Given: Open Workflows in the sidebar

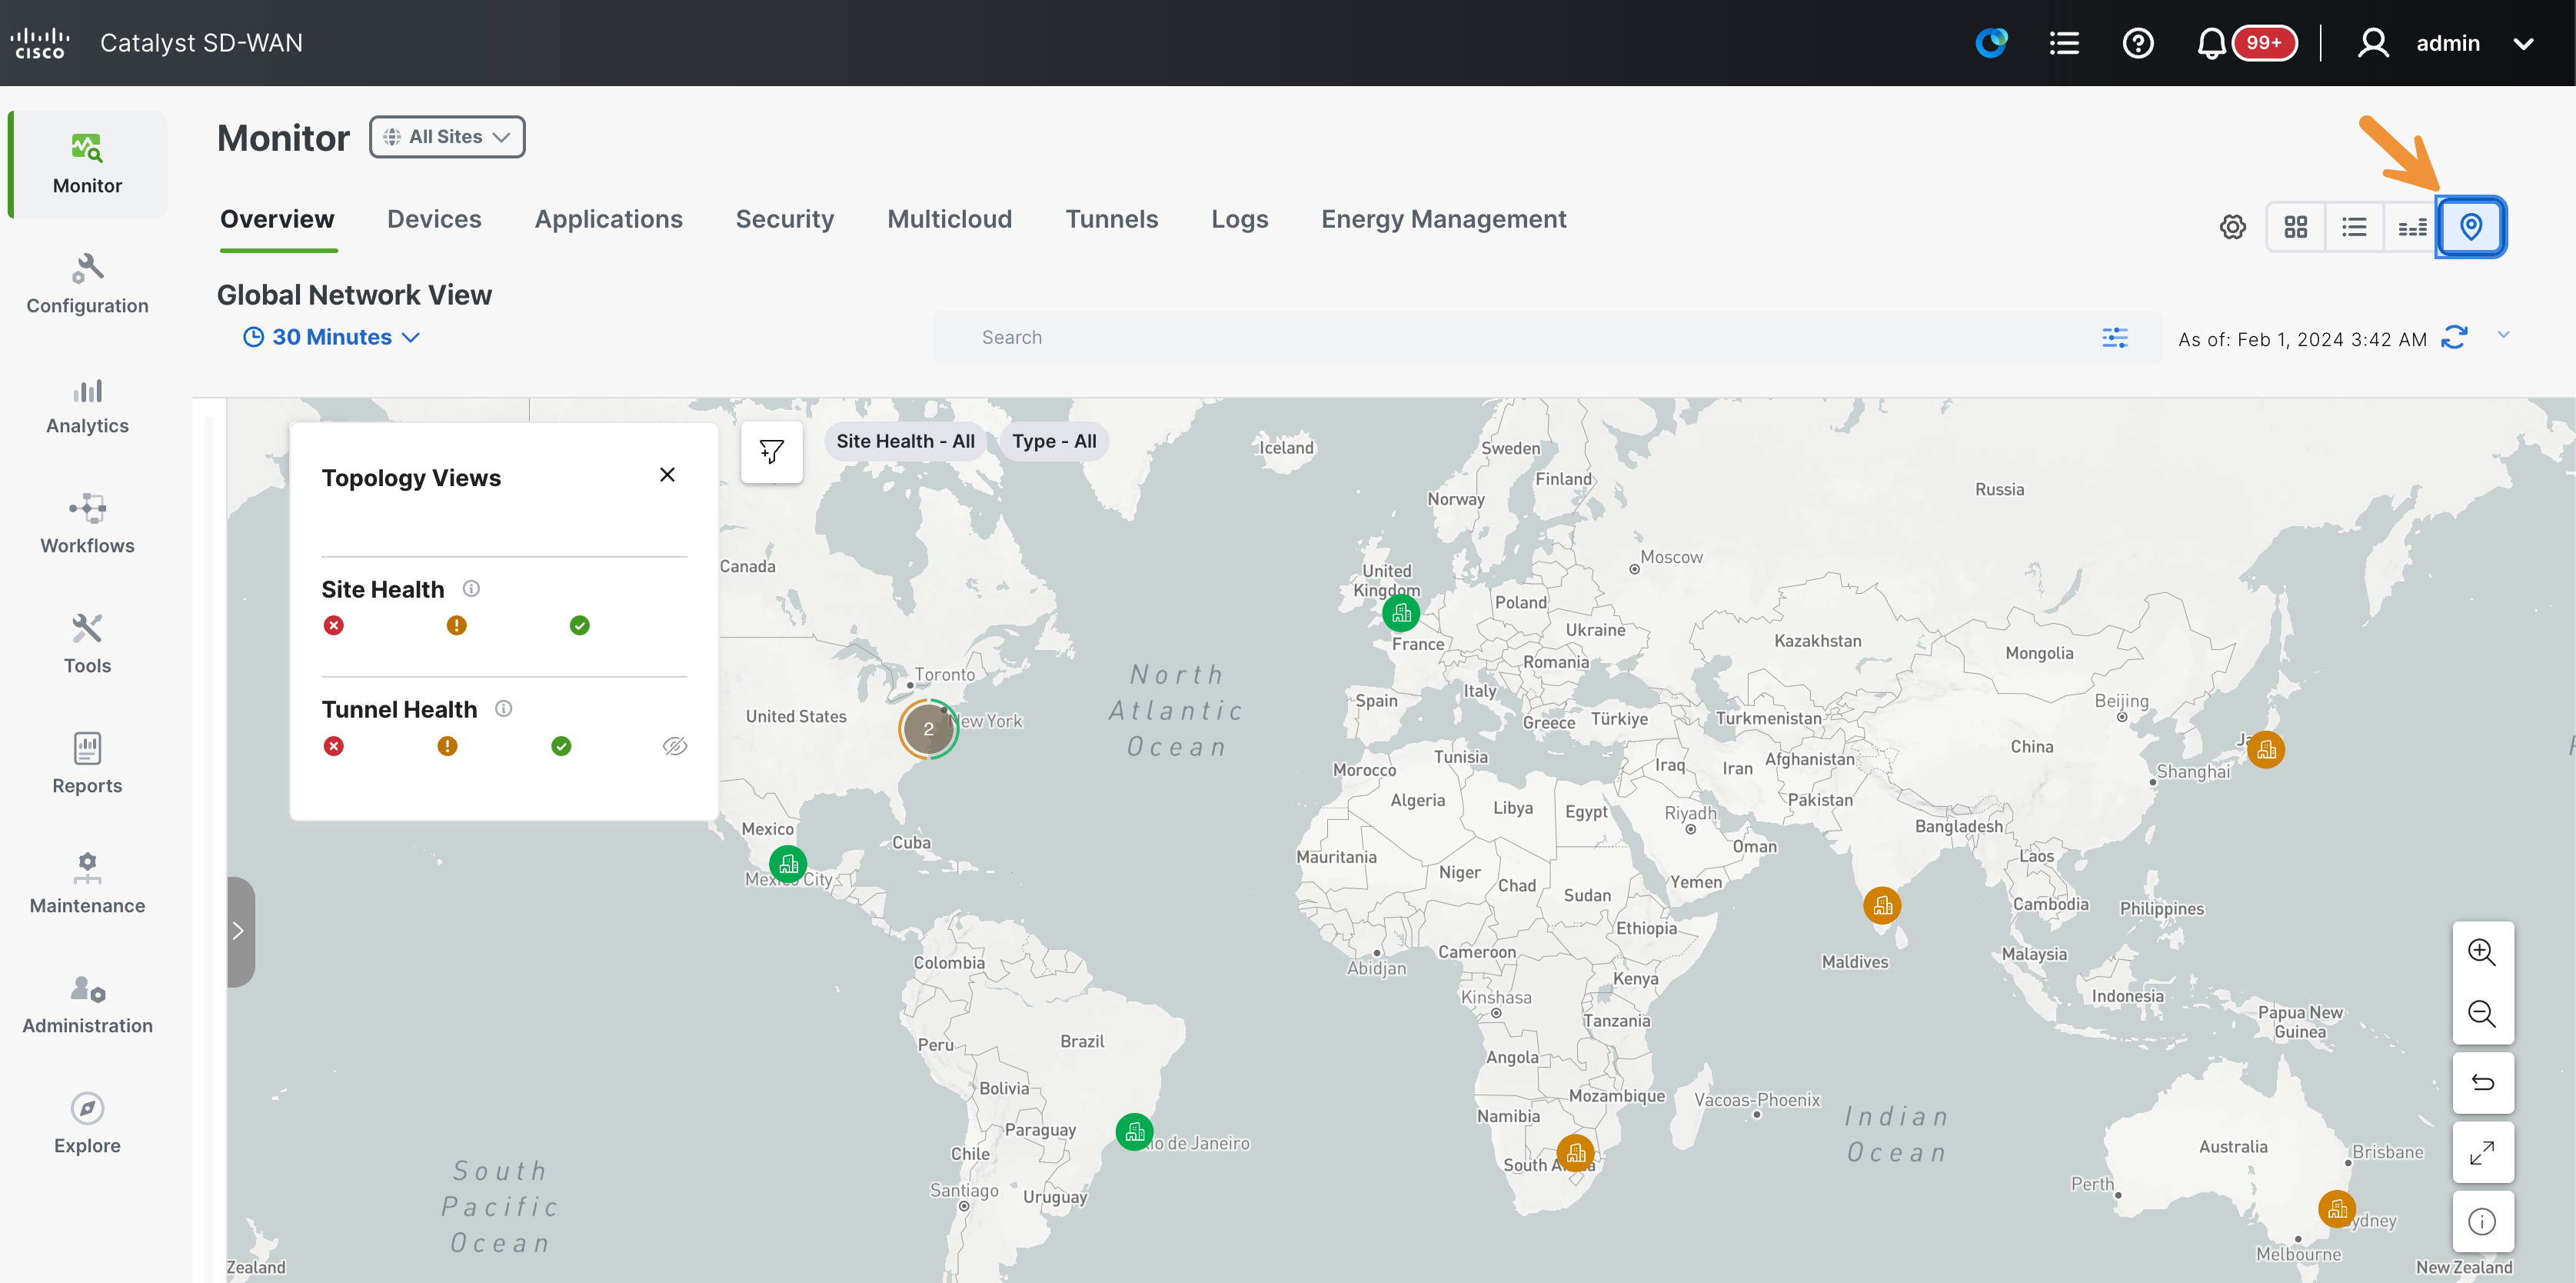Looking at the screenshot, I should pyautogui.click(x=87, y=524).
